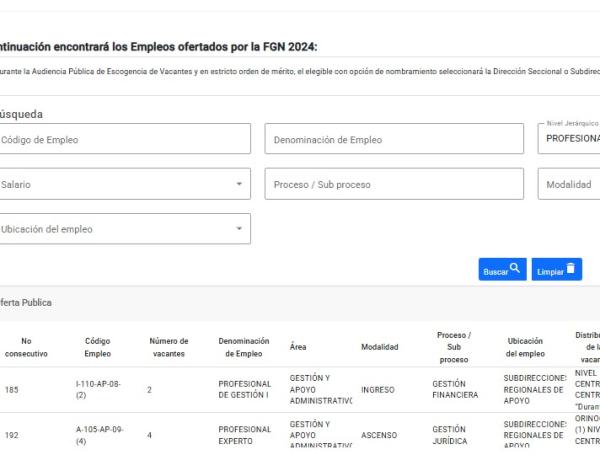Open the Modalidad filter dropdown

pyautogui.click(x=569, y=184)
